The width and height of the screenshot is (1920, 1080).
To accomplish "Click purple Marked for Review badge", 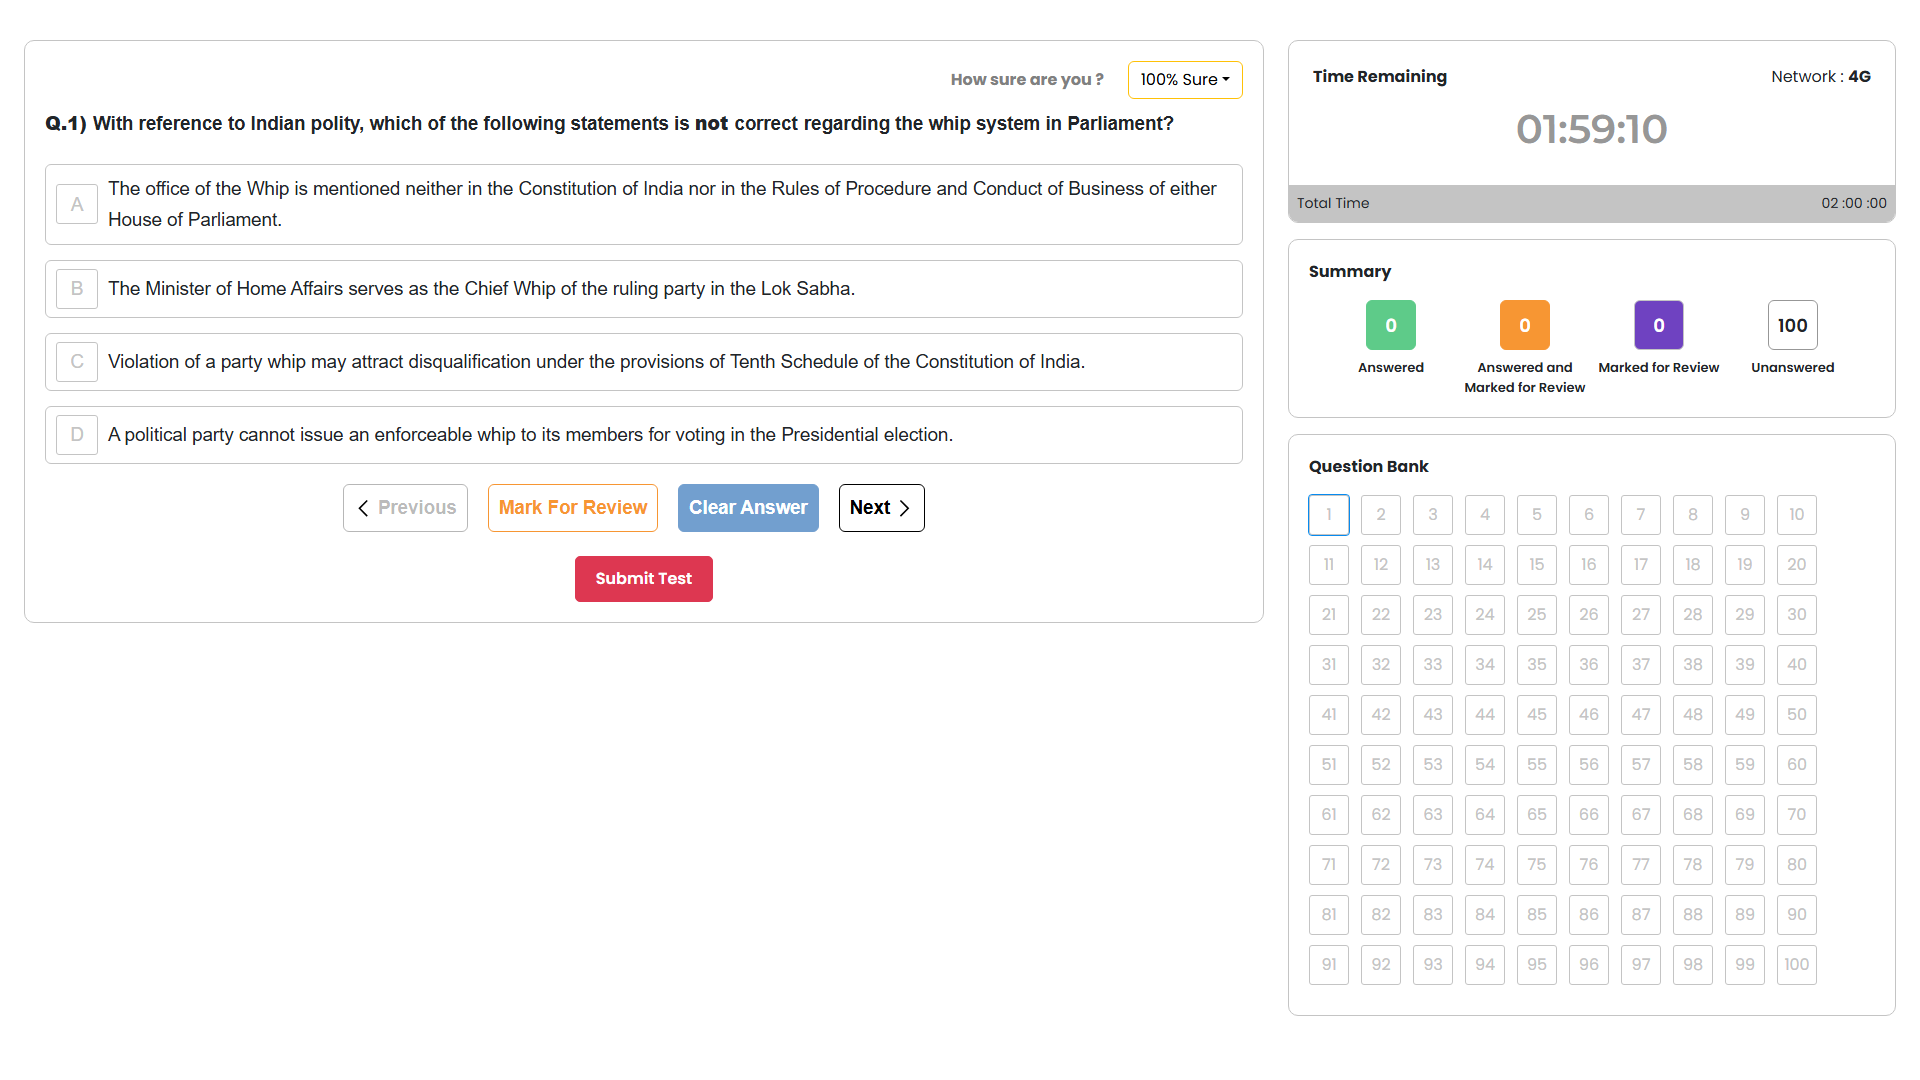I will [1658, 325].
